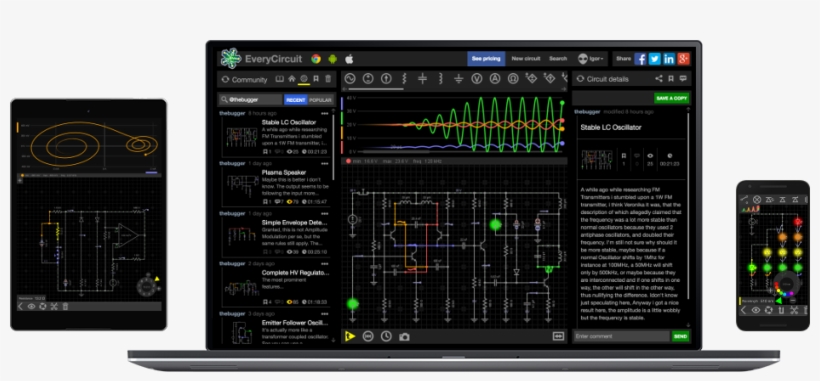820x381 pixels.
Task: Open the Plasma Speaker circuit title
Action: point(284,172)
